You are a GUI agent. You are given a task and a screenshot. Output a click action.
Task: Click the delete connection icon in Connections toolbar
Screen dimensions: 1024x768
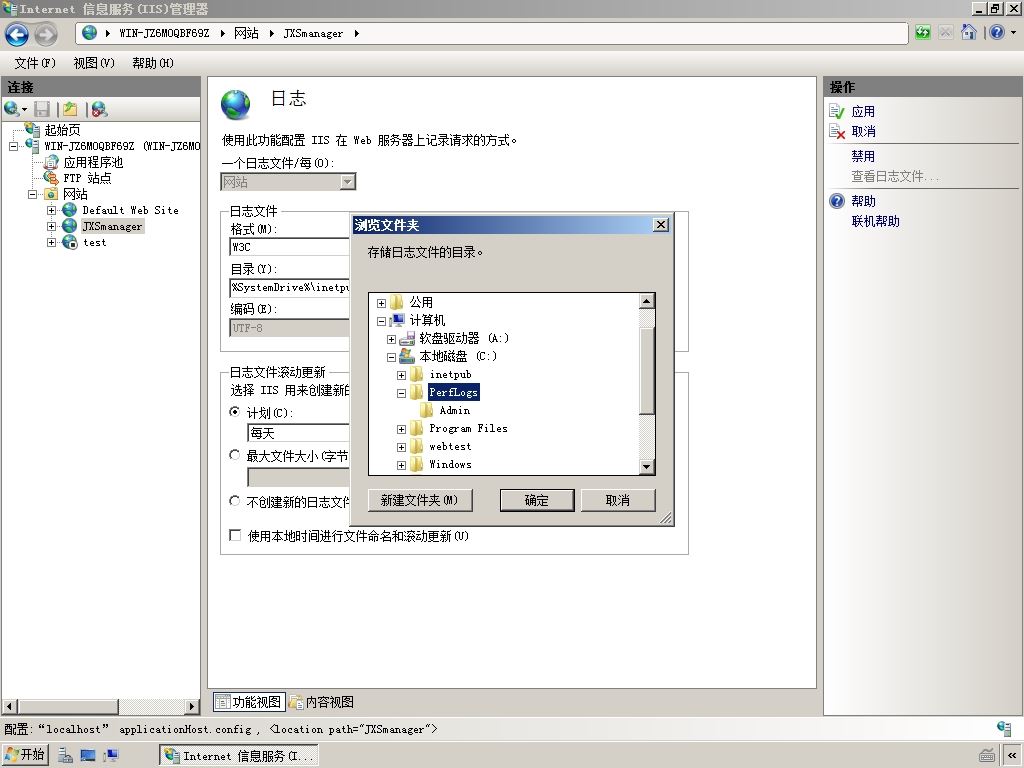click(x=99, y=109)
